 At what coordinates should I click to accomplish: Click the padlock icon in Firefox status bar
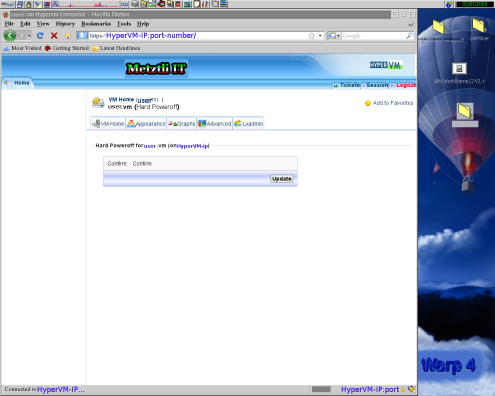tap(403, 389)
